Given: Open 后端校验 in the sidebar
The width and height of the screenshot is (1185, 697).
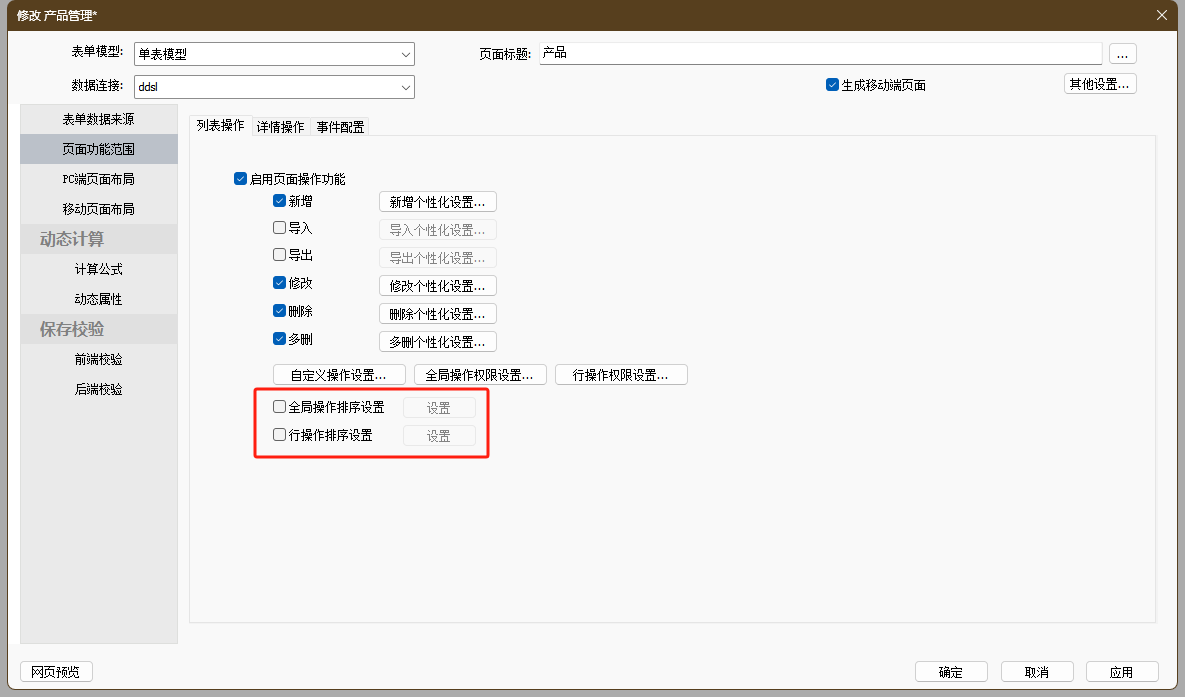Looking at the screenshot, I should pos(98,389).
